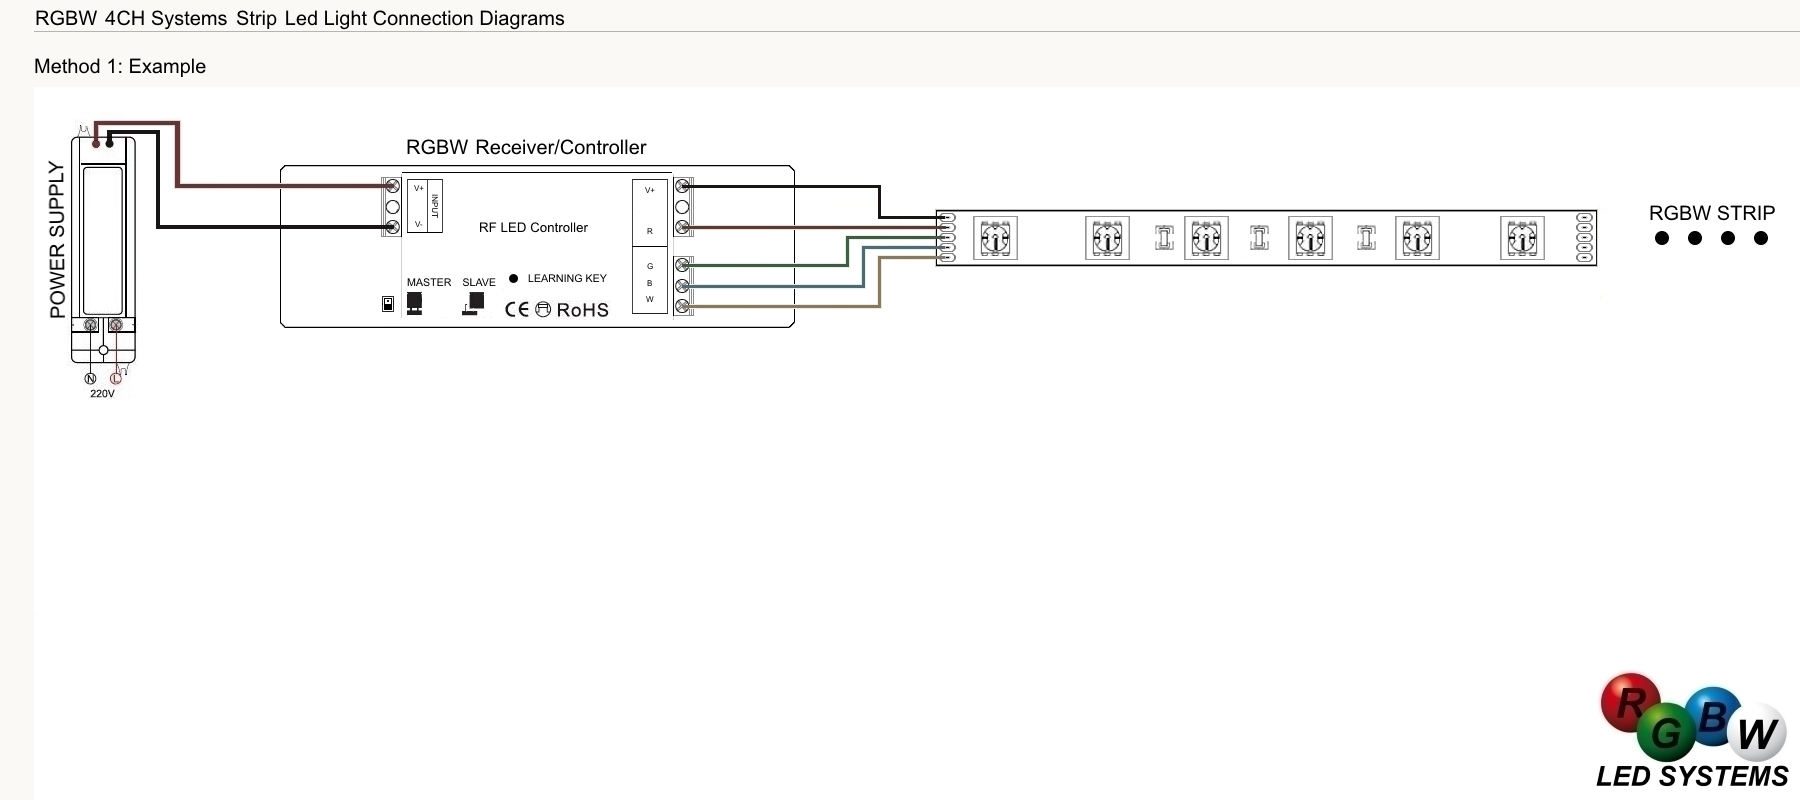1800x800 pixels.
Task: Click the red L live terminal symbol
Action: [x=115, y=378]
